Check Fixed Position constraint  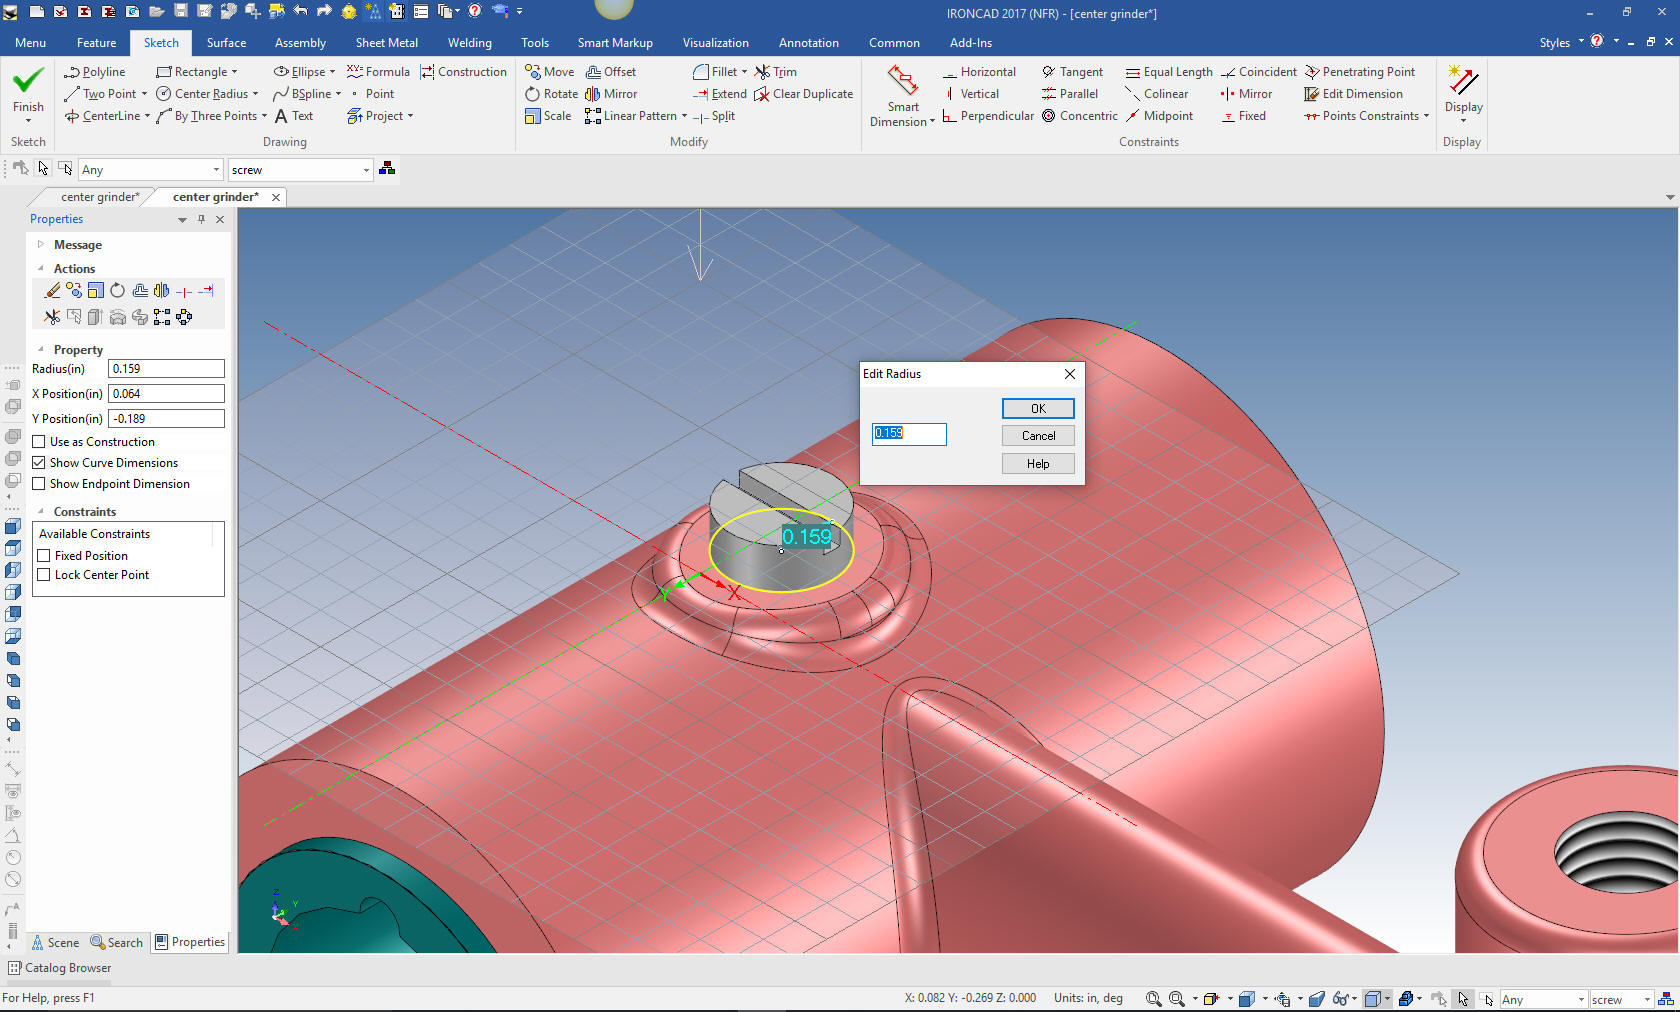pyautogui.click(x=44, y=556)
